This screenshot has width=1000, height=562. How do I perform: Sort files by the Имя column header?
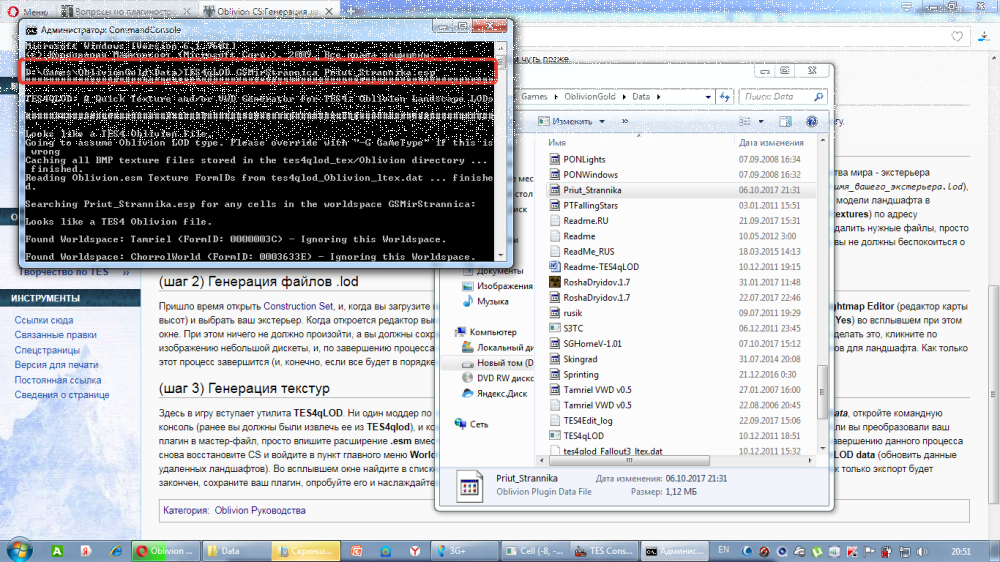pos(557,143)
